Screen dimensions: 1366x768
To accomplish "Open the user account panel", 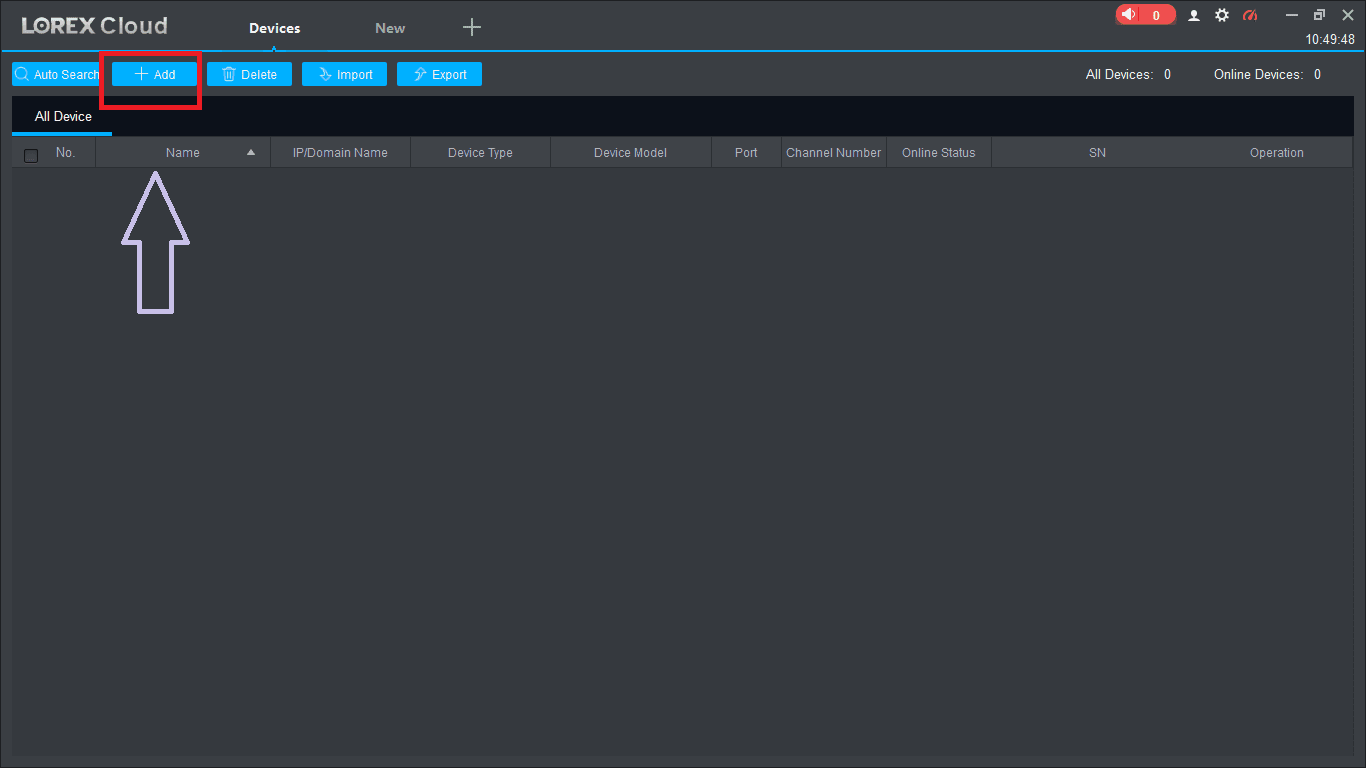I will (1193, 15).
